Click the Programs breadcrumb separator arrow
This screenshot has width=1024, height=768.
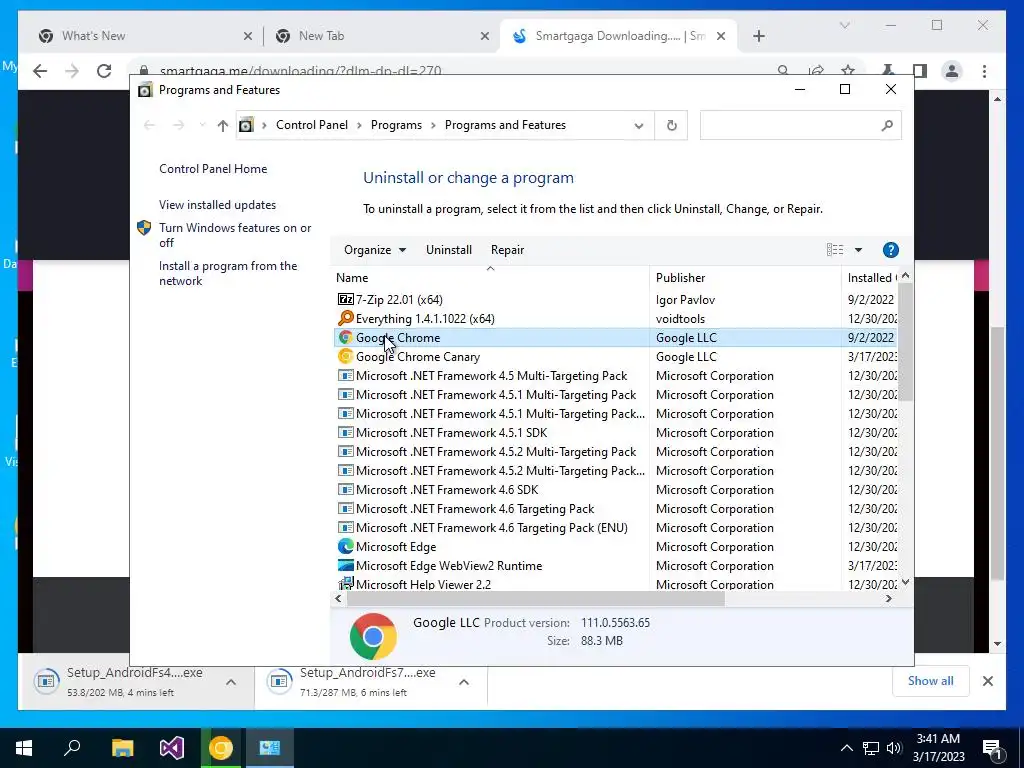tap(434, 125)
